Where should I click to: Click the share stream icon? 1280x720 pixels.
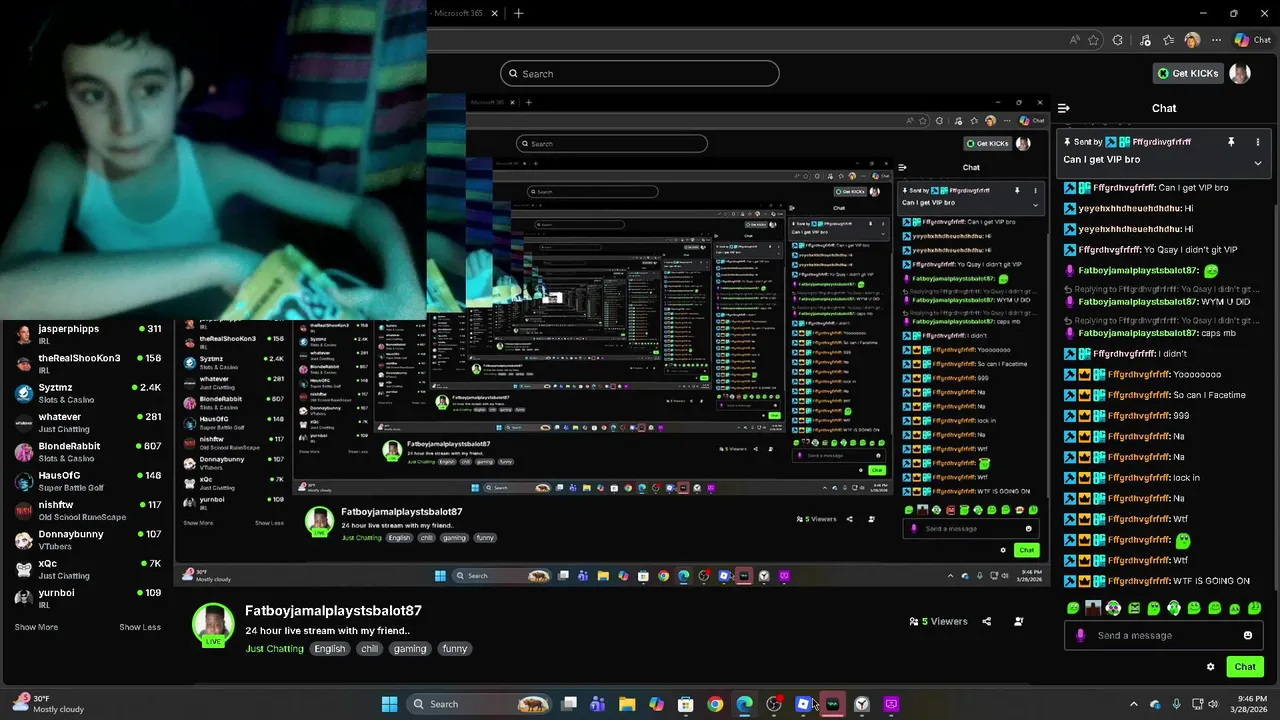pyautogui.click(x=986, y=621)
